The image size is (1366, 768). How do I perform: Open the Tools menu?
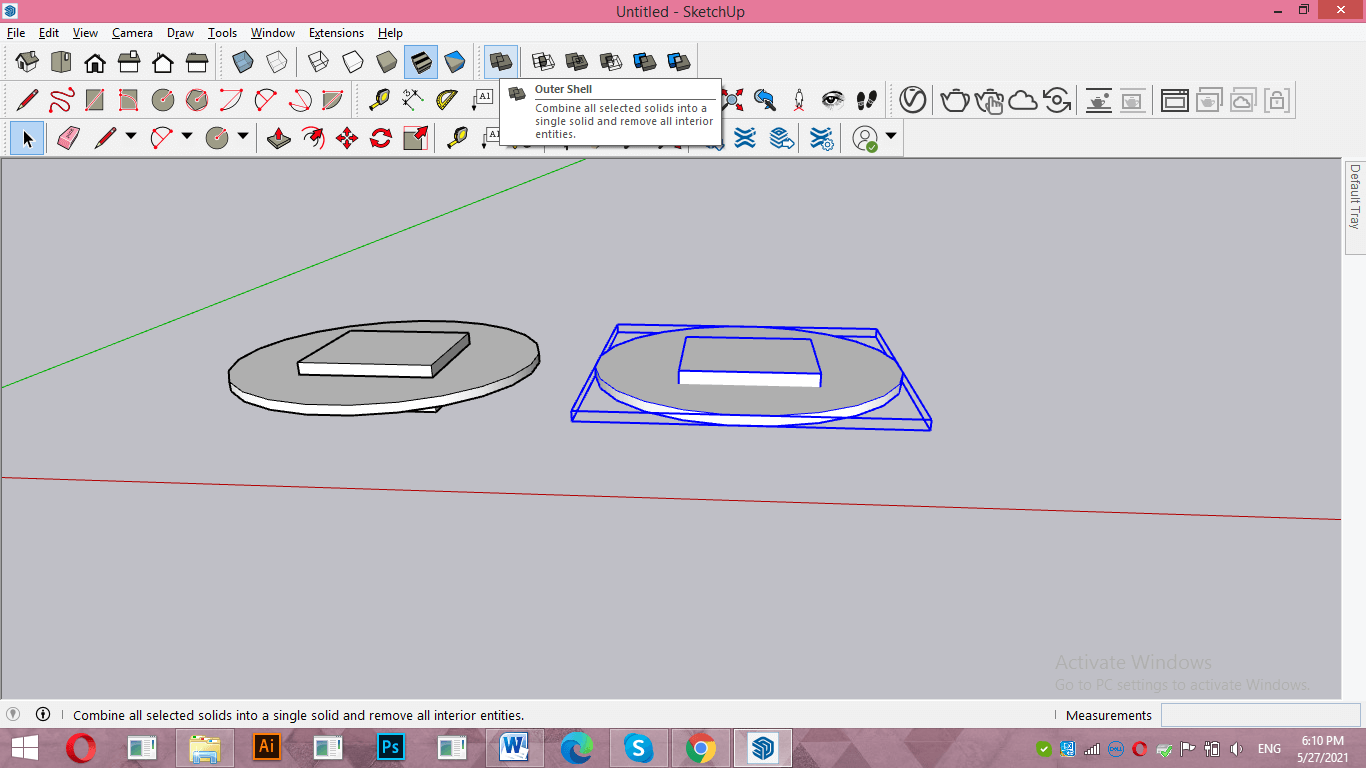click(222, 33)
